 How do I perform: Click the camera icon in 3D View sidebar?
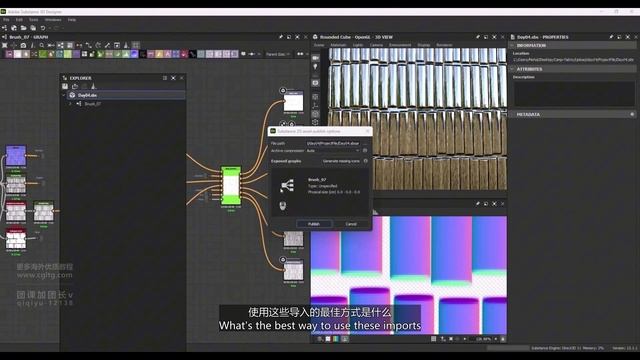(x=316, y=58)
